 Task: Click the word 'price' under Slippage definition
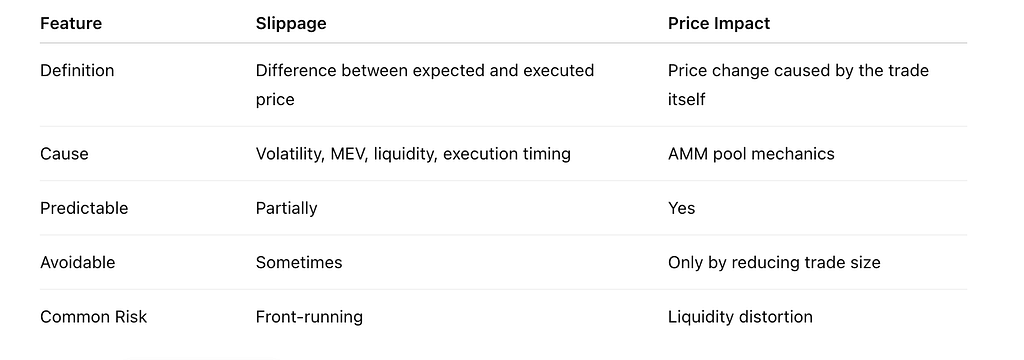click(275, 100)
